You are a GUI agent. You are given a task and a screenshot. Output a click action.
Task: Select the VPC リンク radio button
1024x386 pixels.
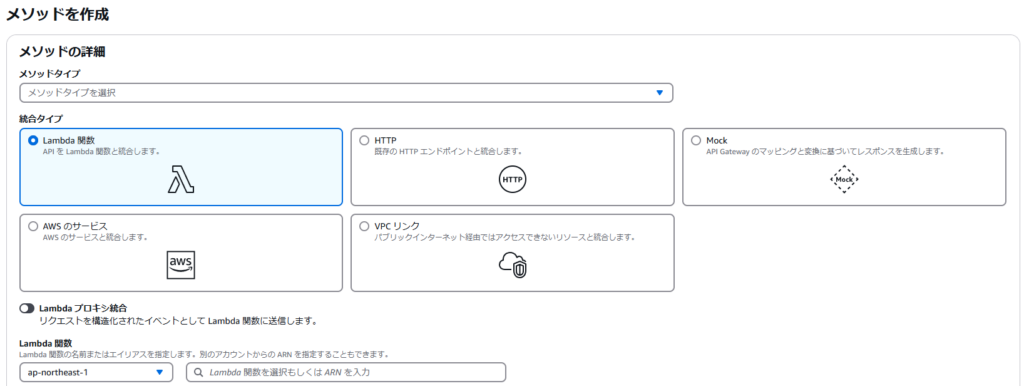point(364,226)
